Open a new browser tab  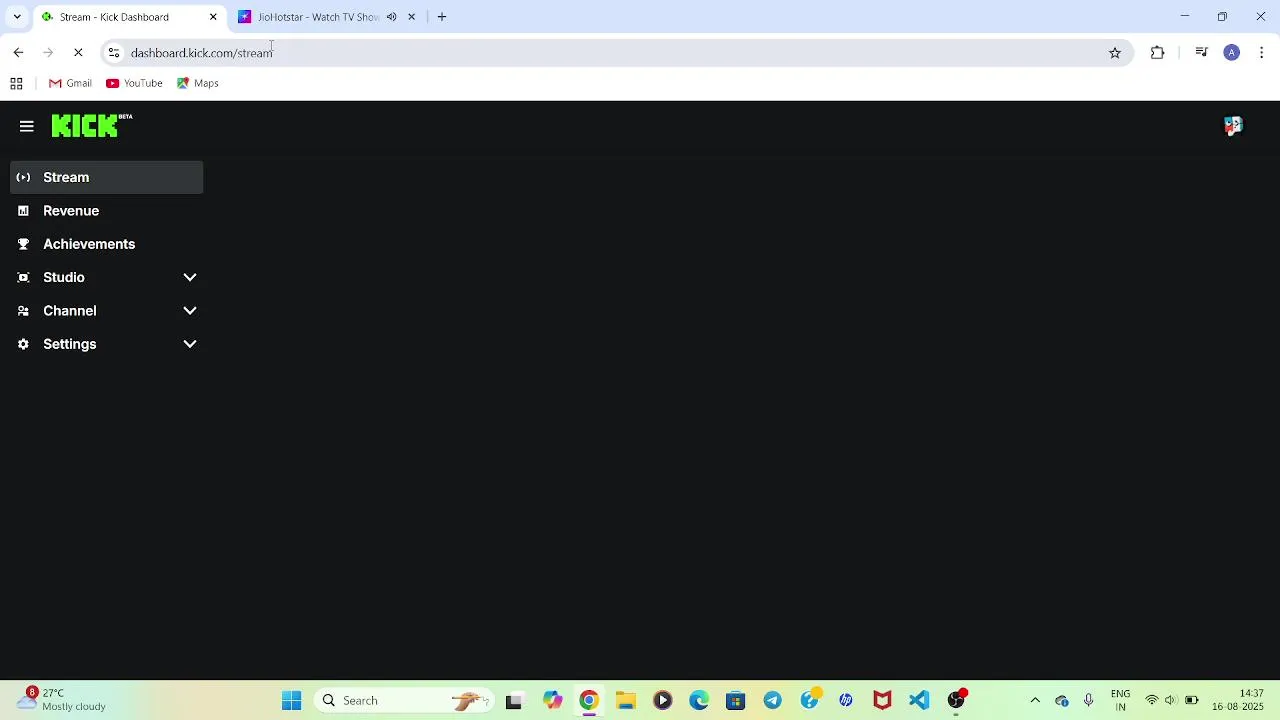click(x=442, y=17)
